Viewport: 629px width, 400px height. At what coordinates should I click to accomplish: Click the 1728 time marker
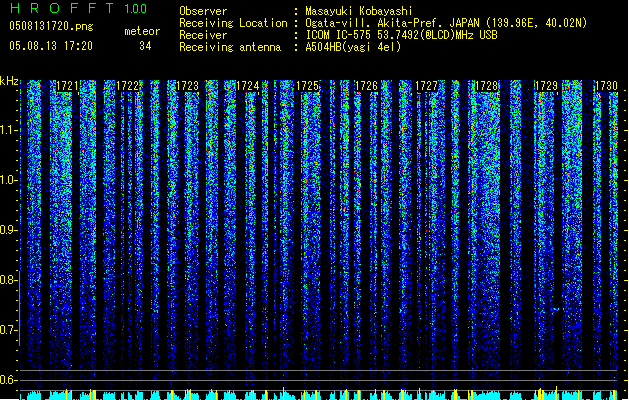tap(486, 86)
